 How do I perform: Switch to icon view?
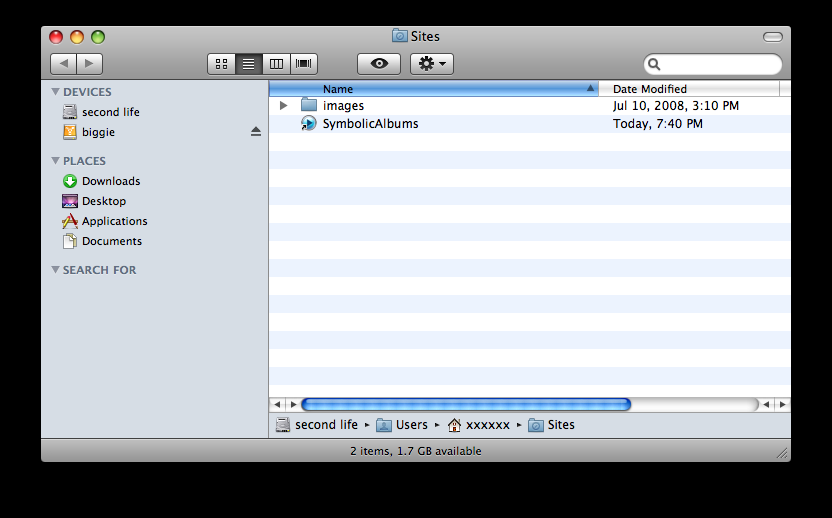[221, 64]
